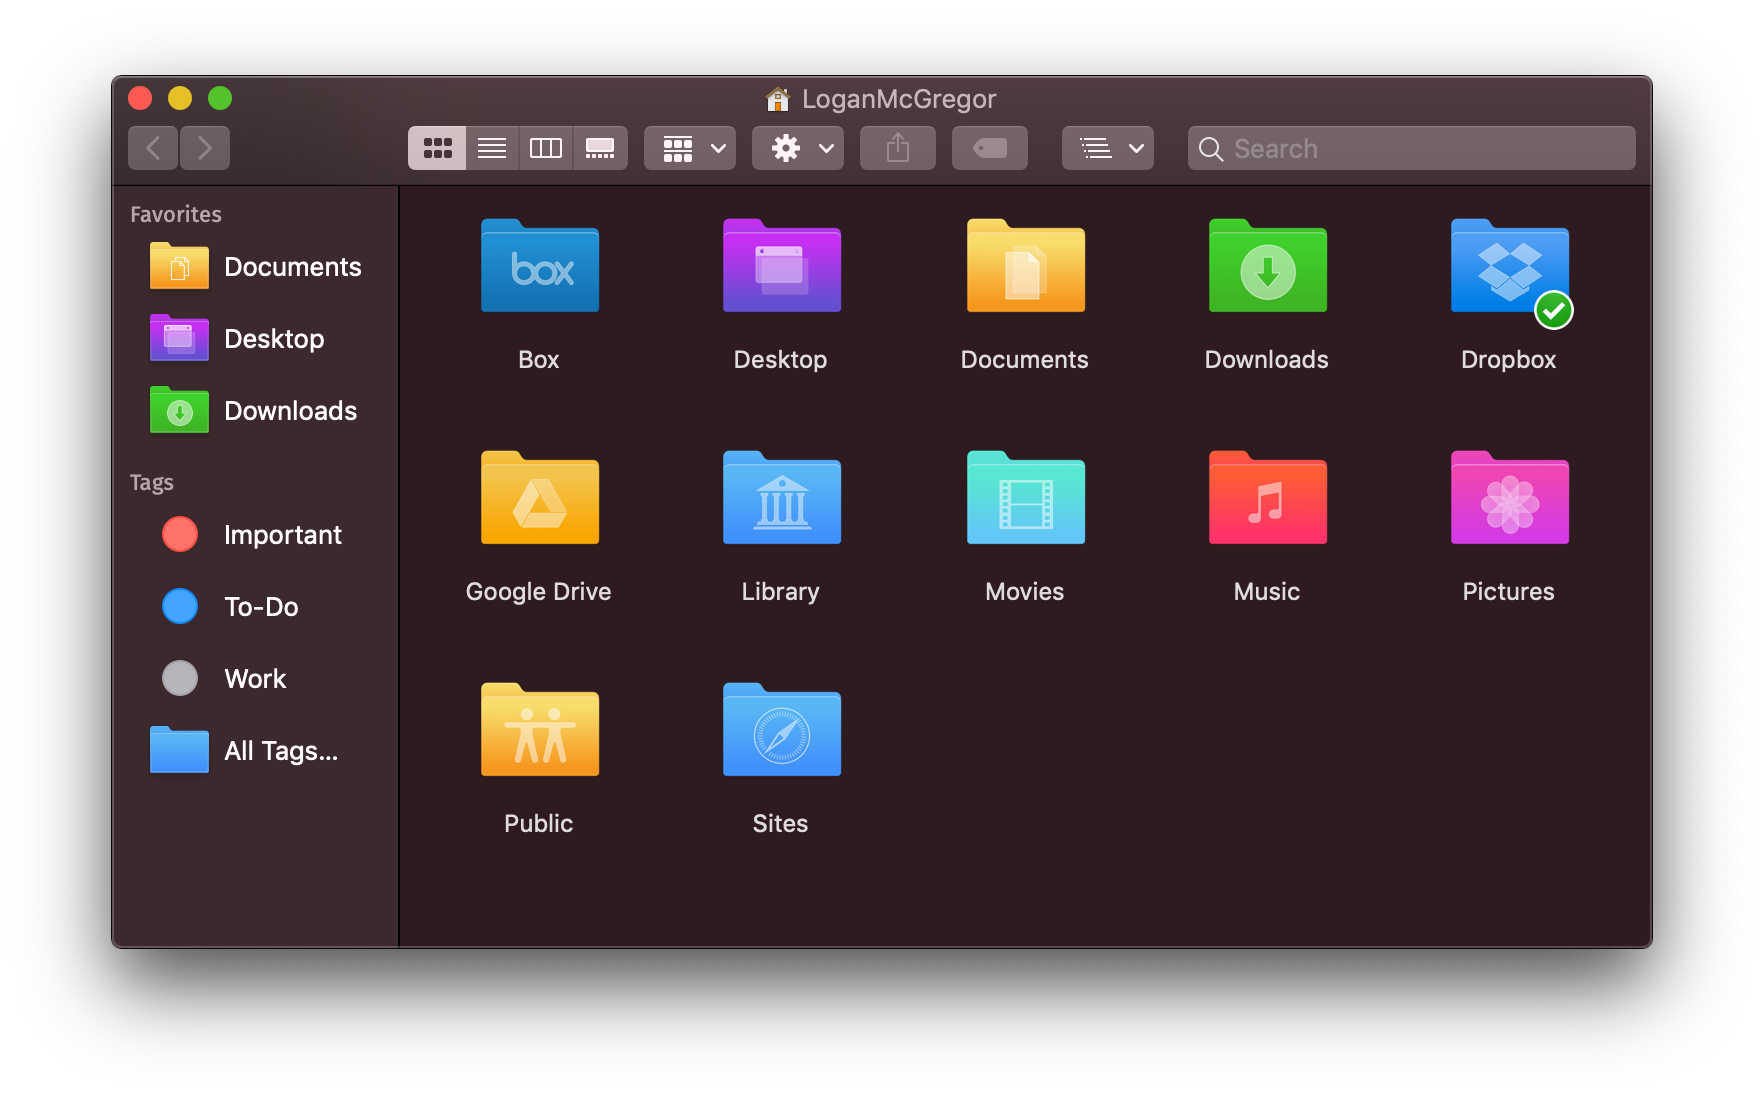The height and width of the screenshot is (1096, 1764).
Task: Select the Important tag in sidebar
Action: 283,534
